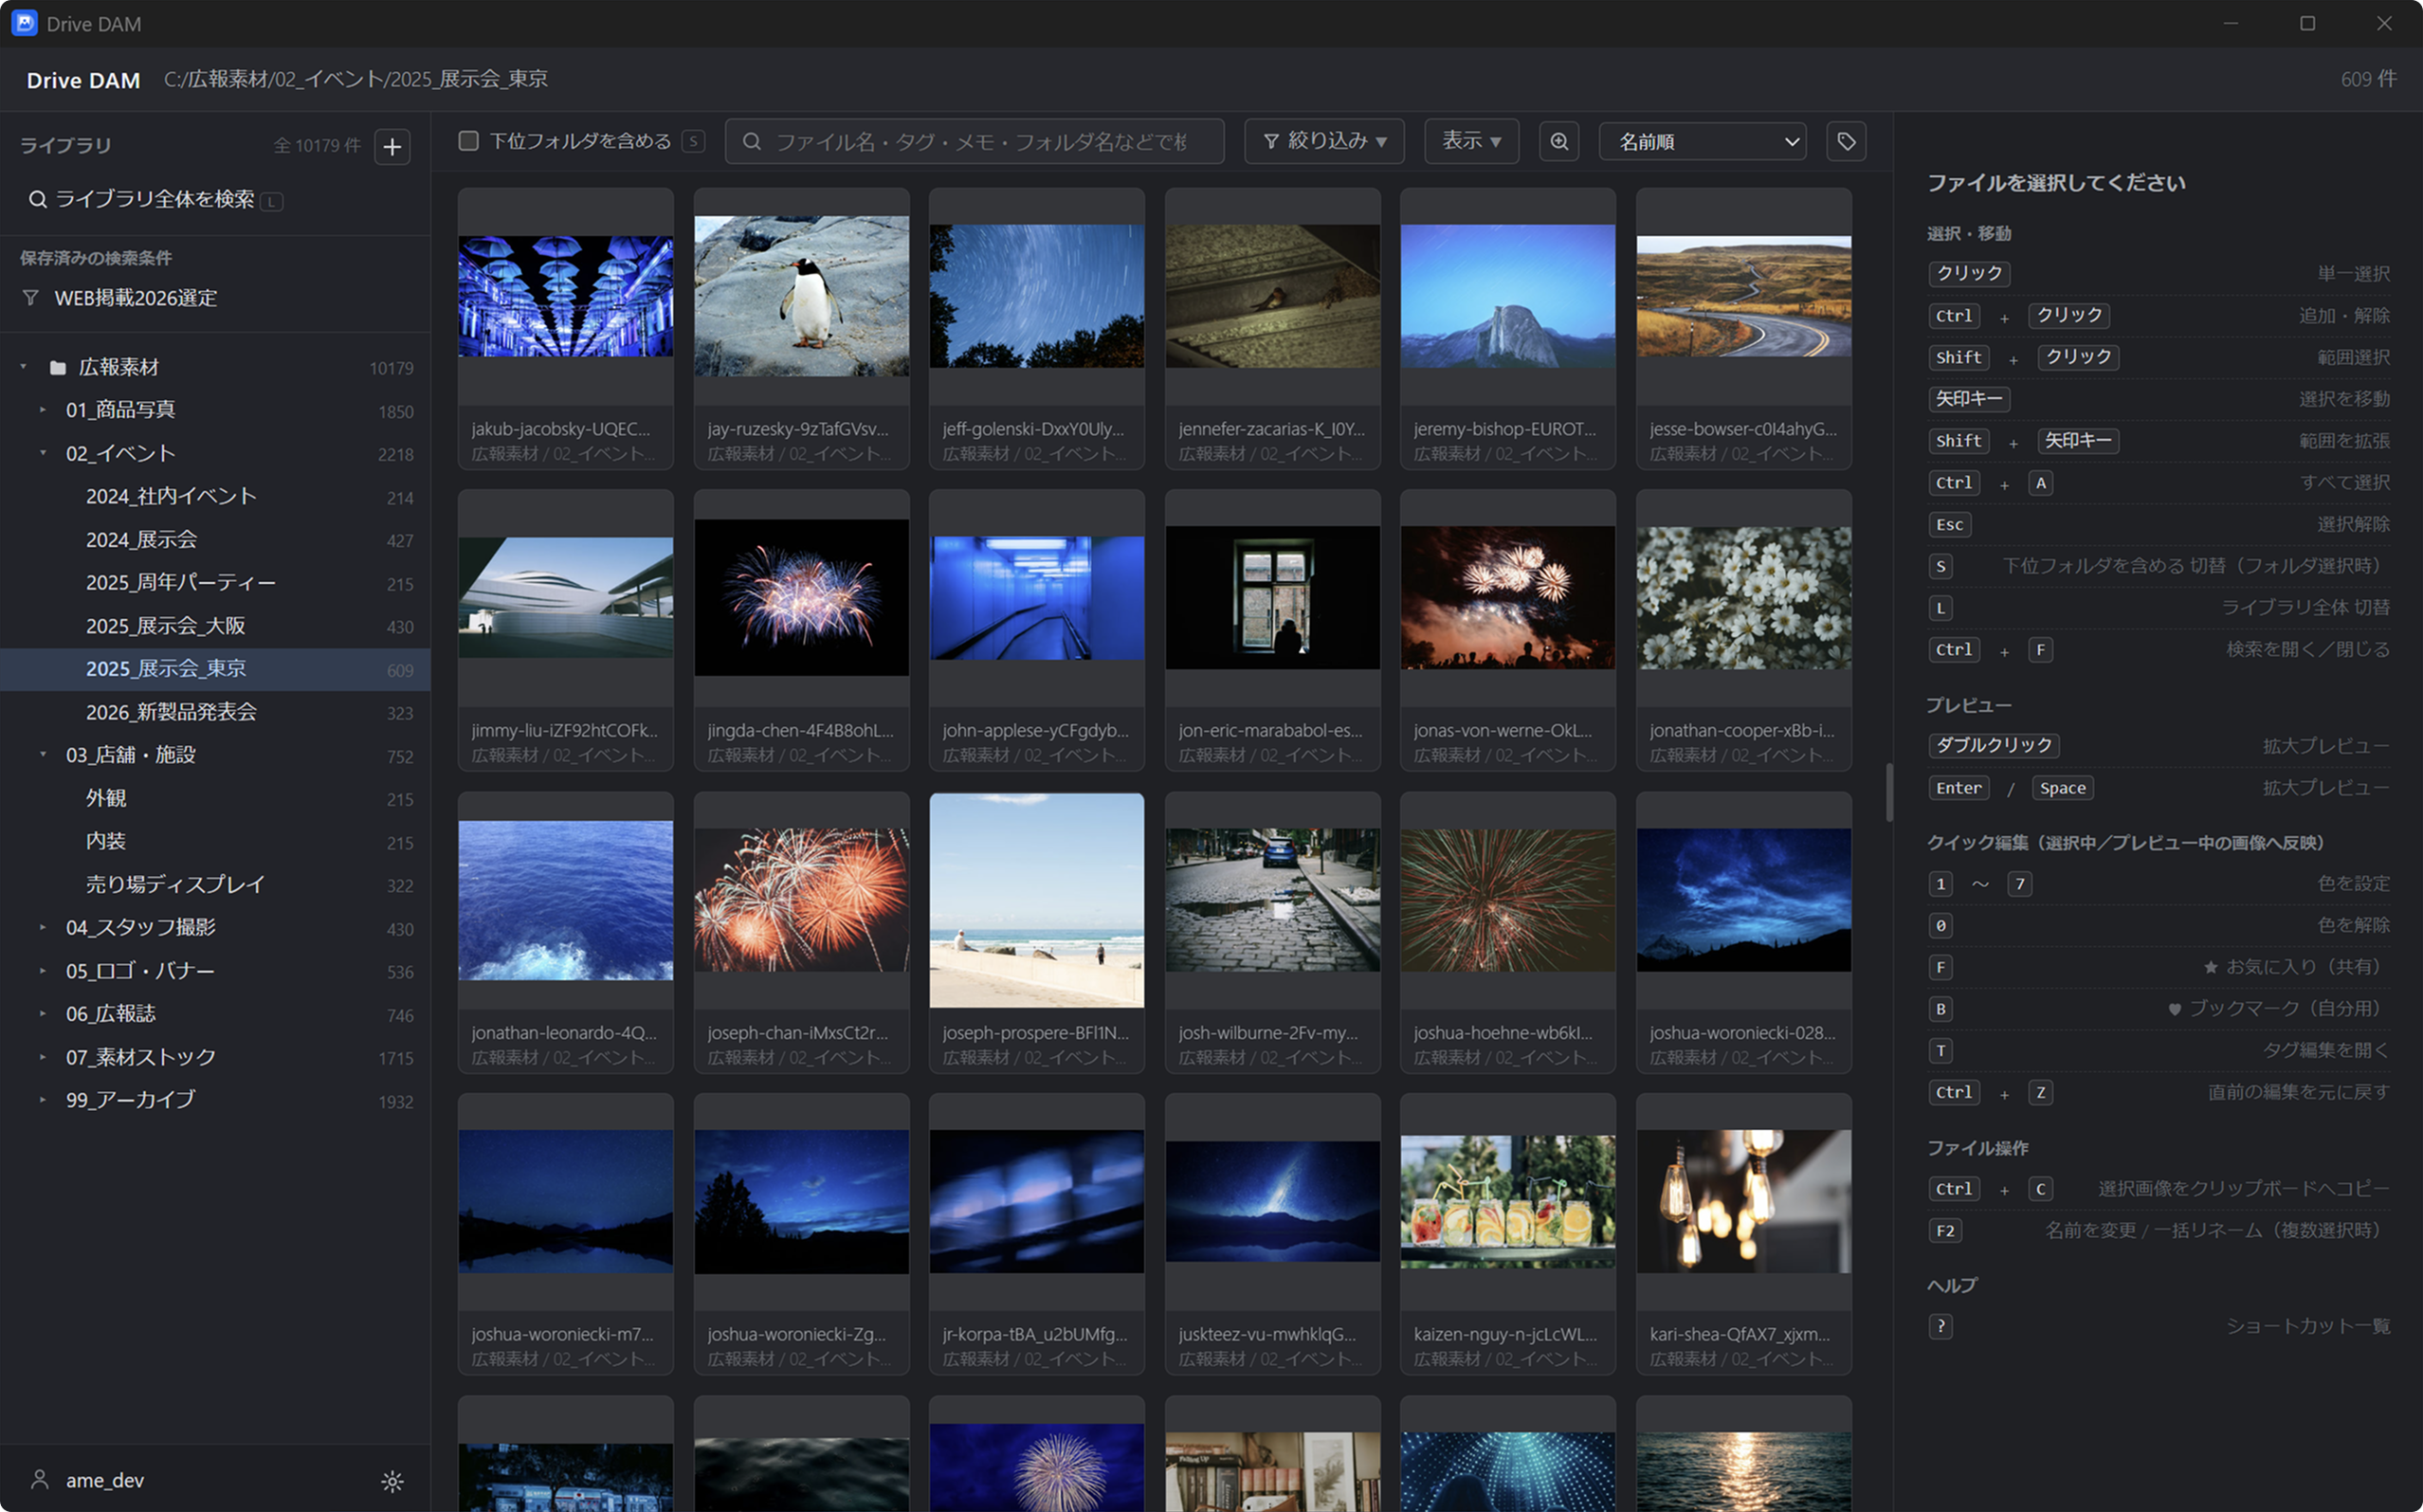This screenshot has width=2423, height=1512.
Task: Click the zoom magnifier icon button
Action: [x=1559, y=141]
